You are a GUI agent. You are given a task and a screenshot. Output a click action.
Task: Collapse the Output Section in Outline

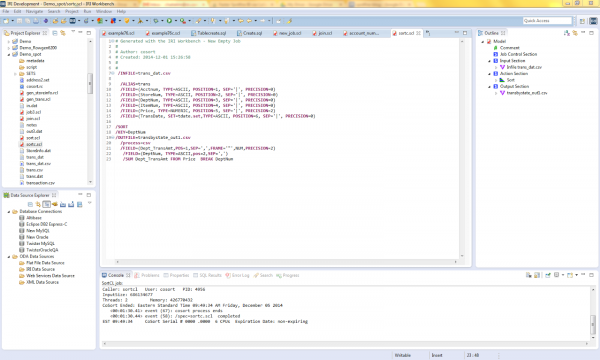point(489,86)
